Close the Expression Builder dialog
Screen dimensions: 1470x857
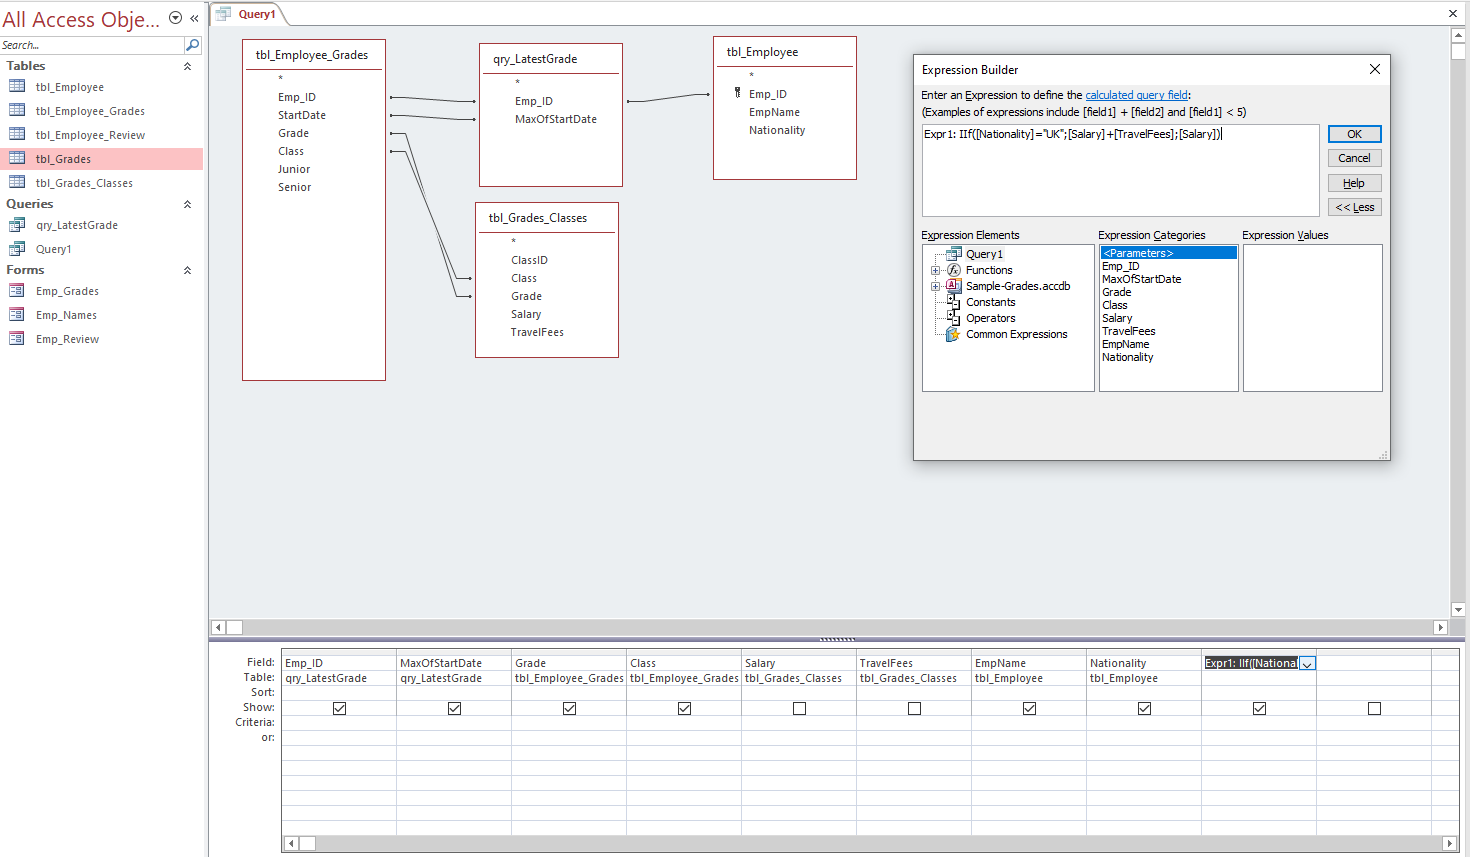[1375, 69]
